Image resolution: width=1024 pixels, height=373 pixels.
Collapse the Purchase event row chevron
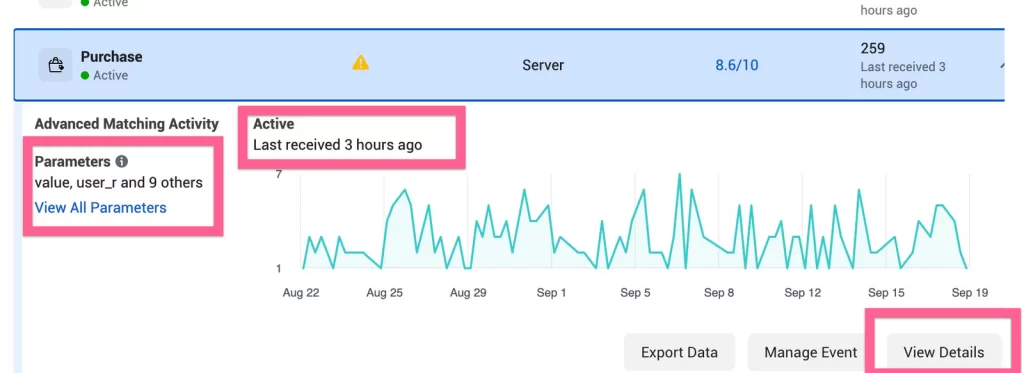[1001, 65]
